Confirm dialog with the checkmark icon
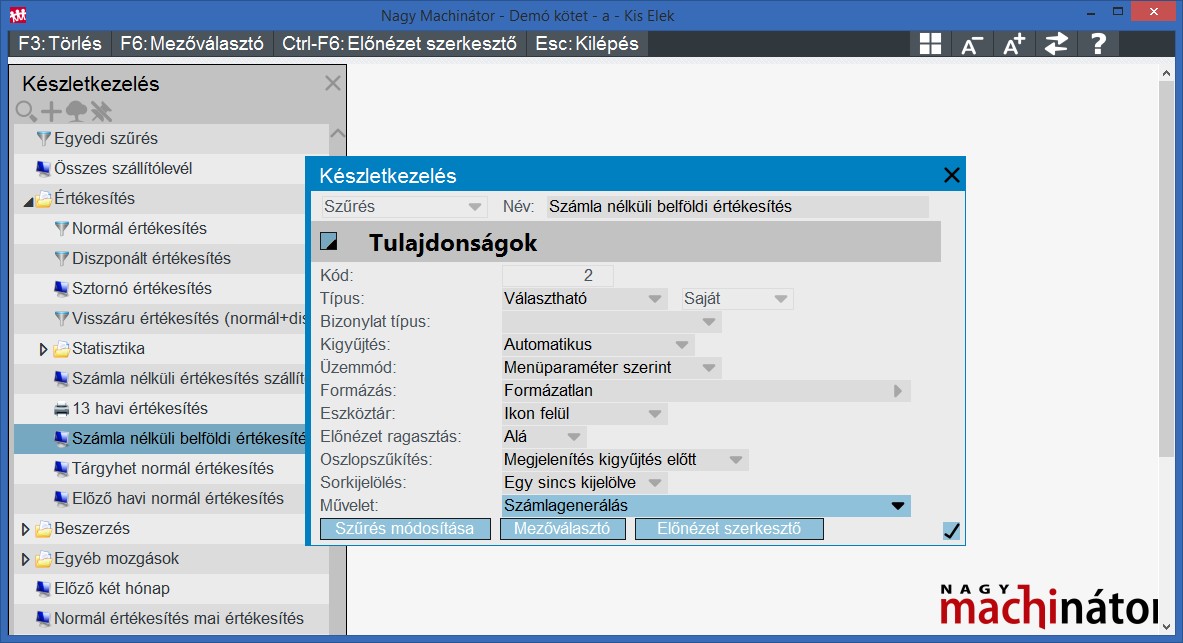Viewport: 1183px width, 643px height. 951,531
